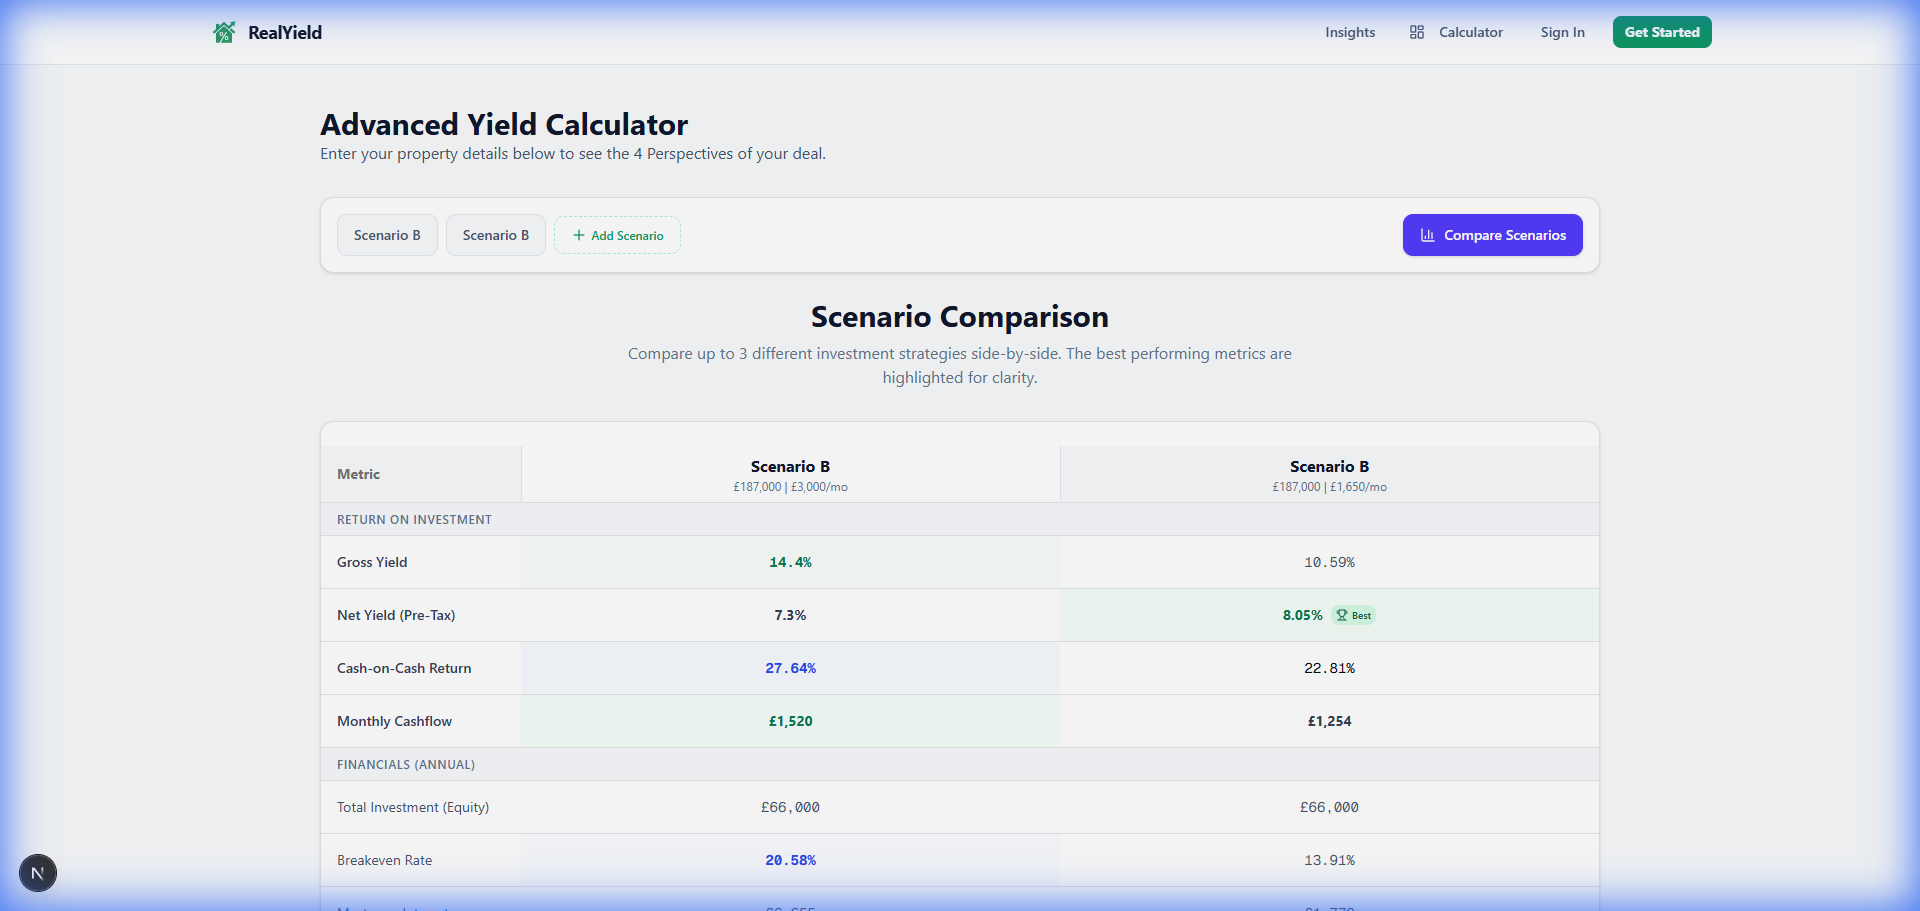Open the Insights menu item
The height and width of the screenshot is (911, 1920).
1350,32
